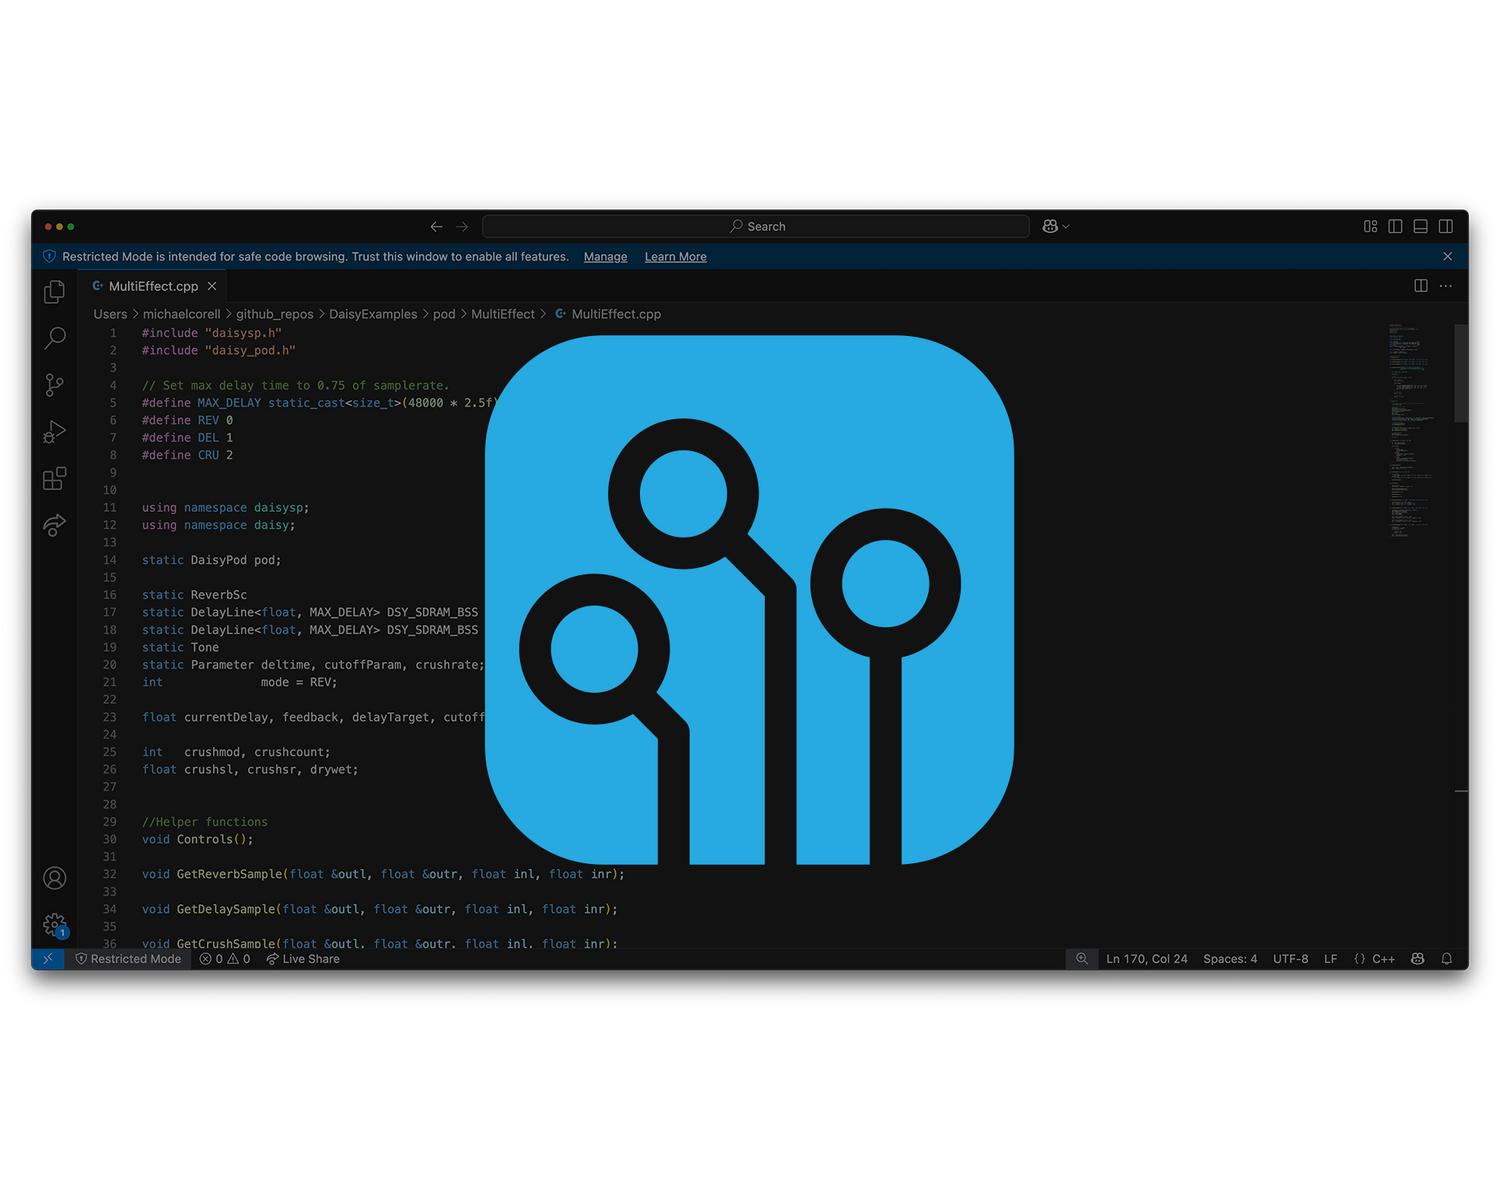Screen dimensions: 1500x1200
Task: Click the Learn More link
Action: point(675,257)
